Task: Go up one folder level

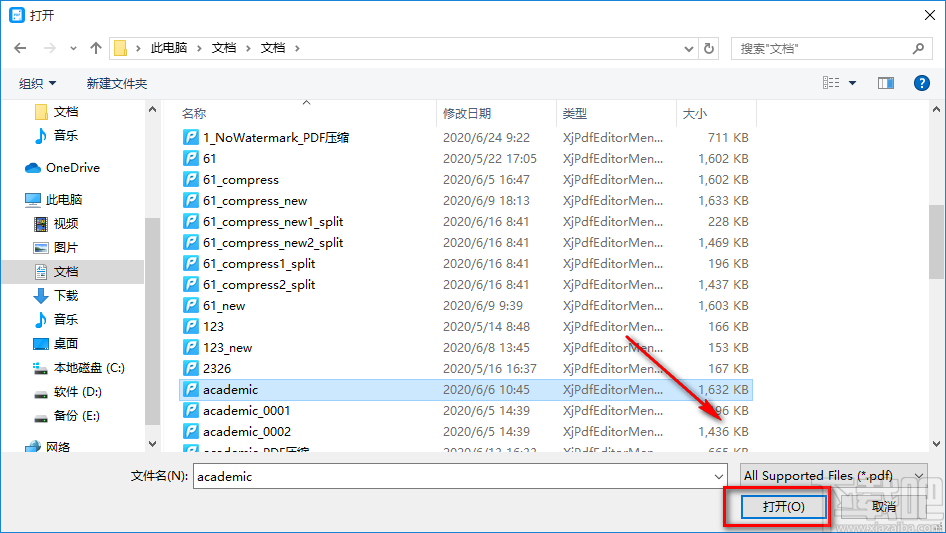Action: pyautogui.click(x=95, y=48)
